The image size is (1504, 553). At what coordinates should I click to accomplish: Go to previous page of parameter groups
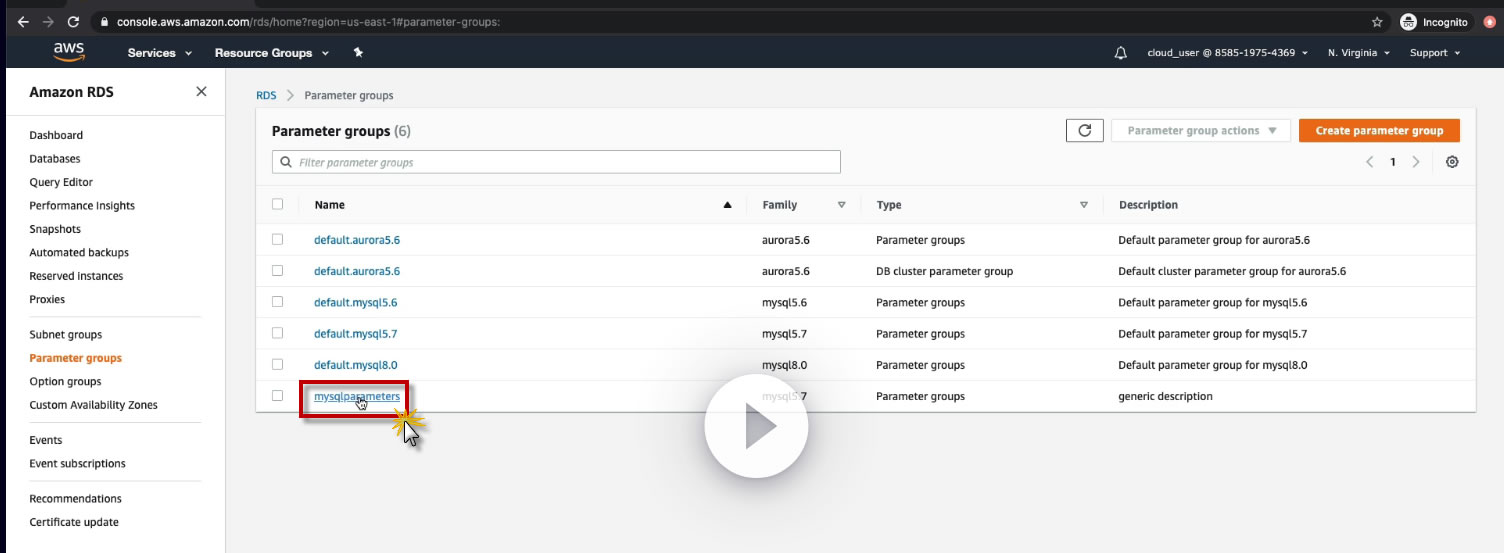pos(1369,162)
